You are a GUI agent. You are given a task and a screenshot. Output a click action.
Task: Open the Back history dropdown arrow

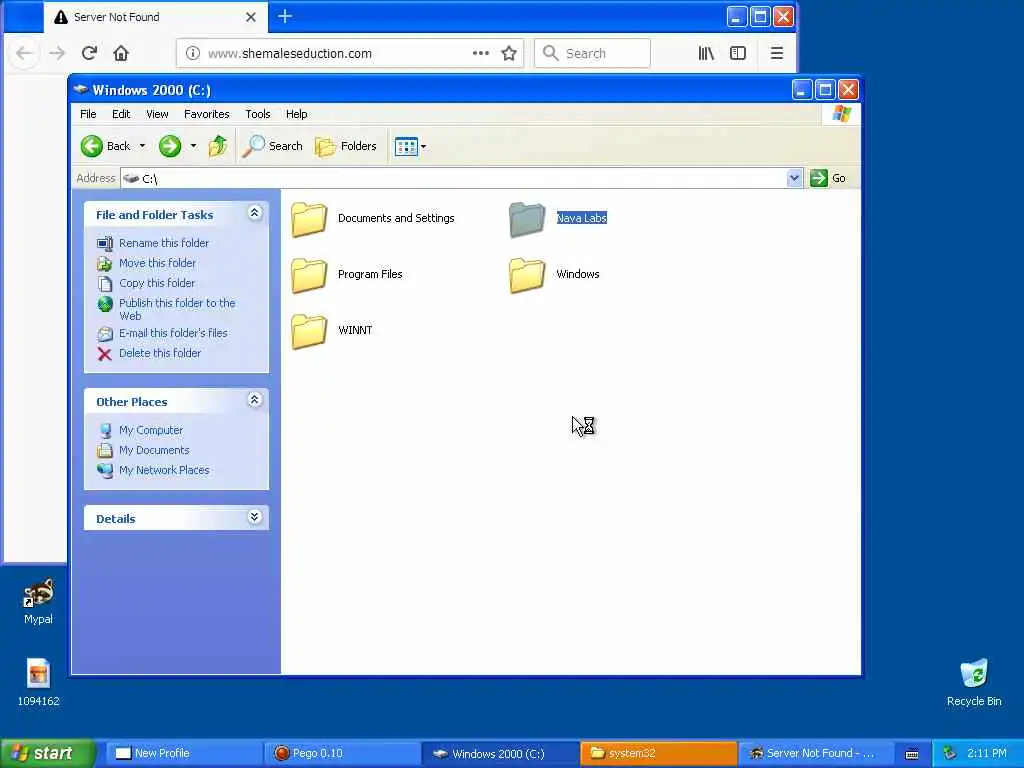(x=142, y=146)
